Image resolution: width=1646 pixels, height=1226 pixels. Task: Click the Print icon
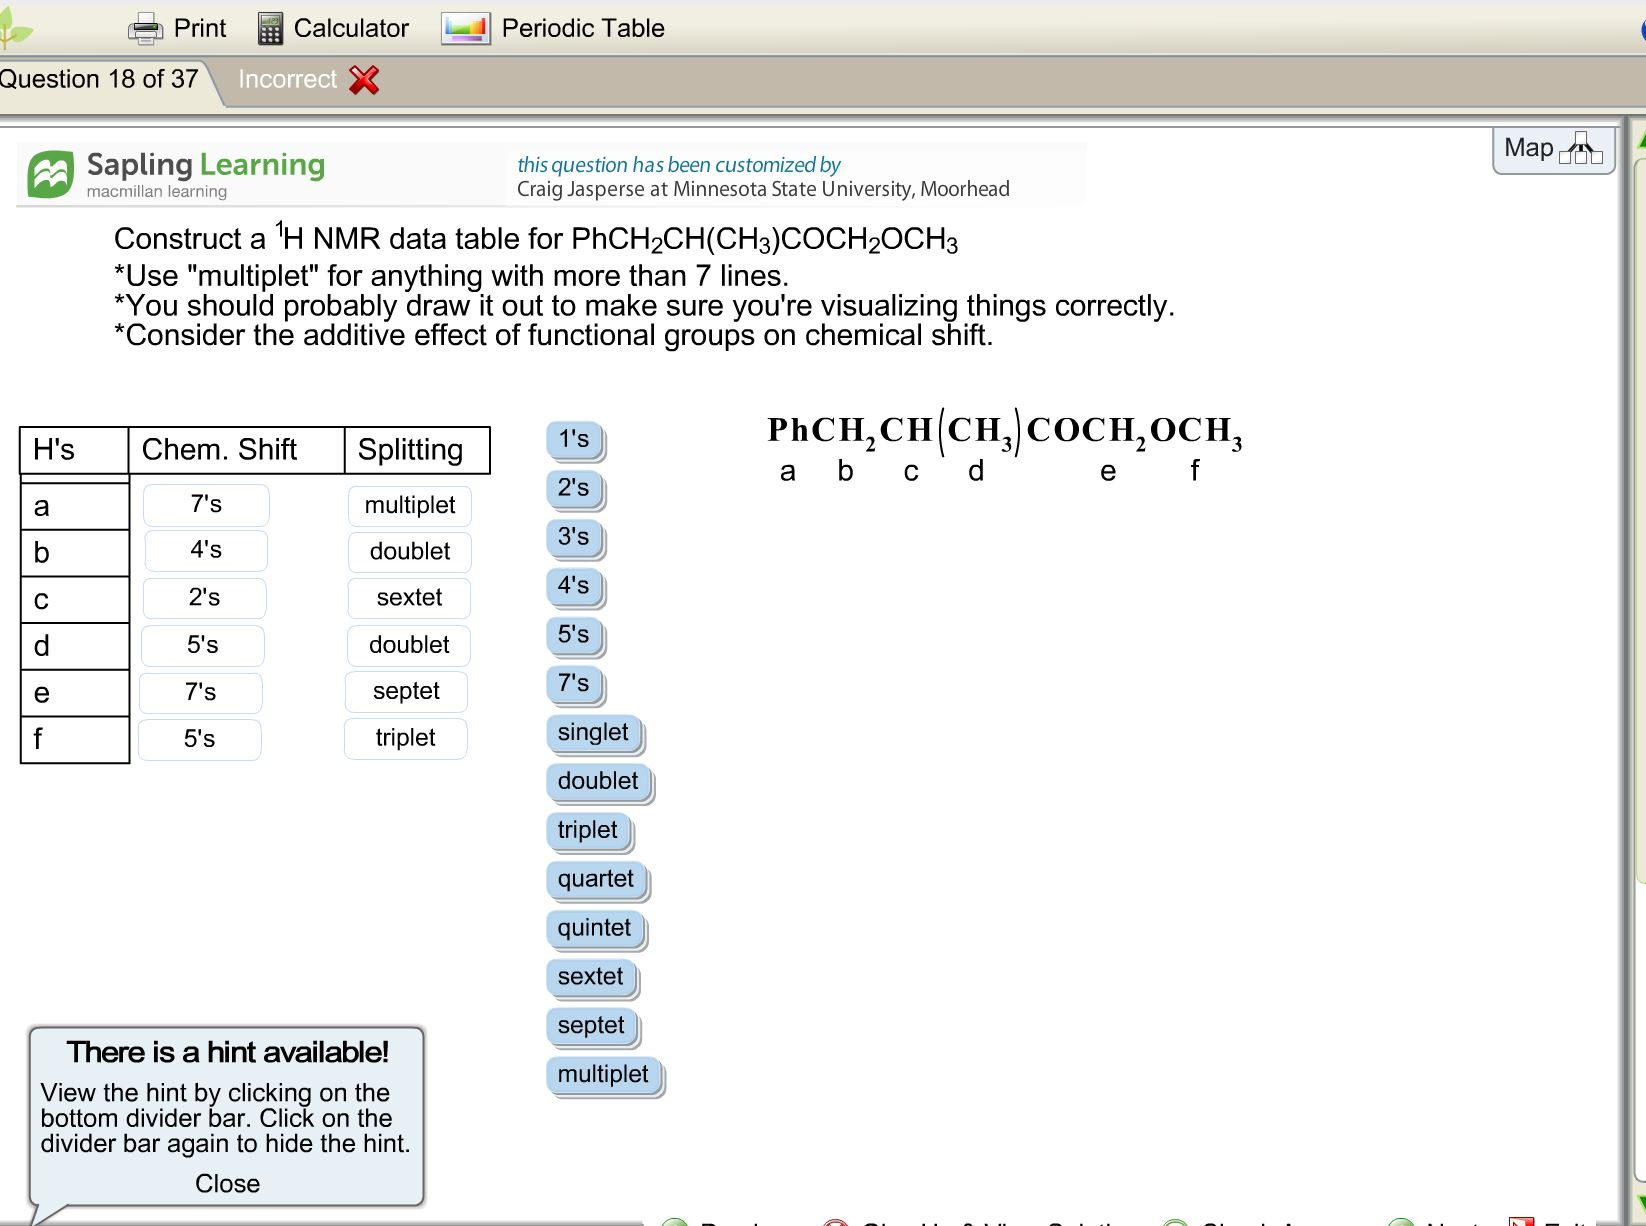[x=146, y=28]
